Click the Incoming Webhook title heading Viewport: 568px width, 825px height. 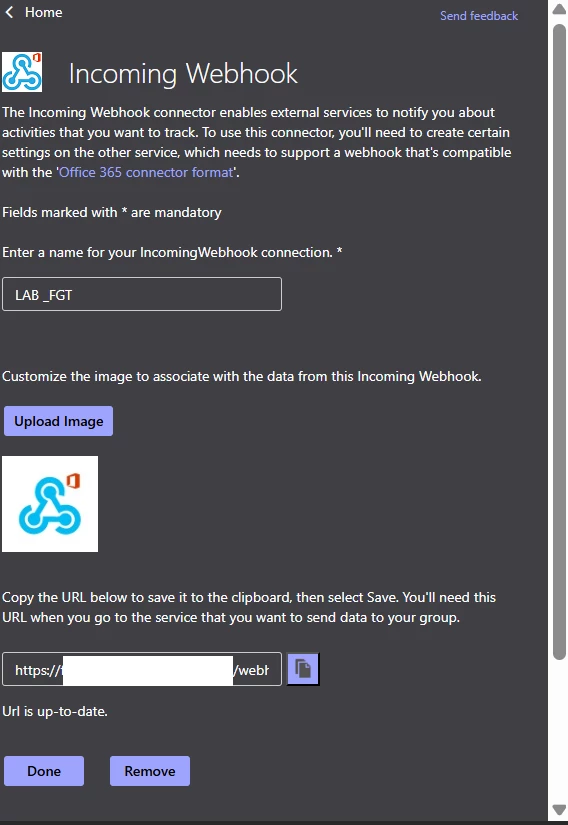pyautogui.click(x=183, y=74)
